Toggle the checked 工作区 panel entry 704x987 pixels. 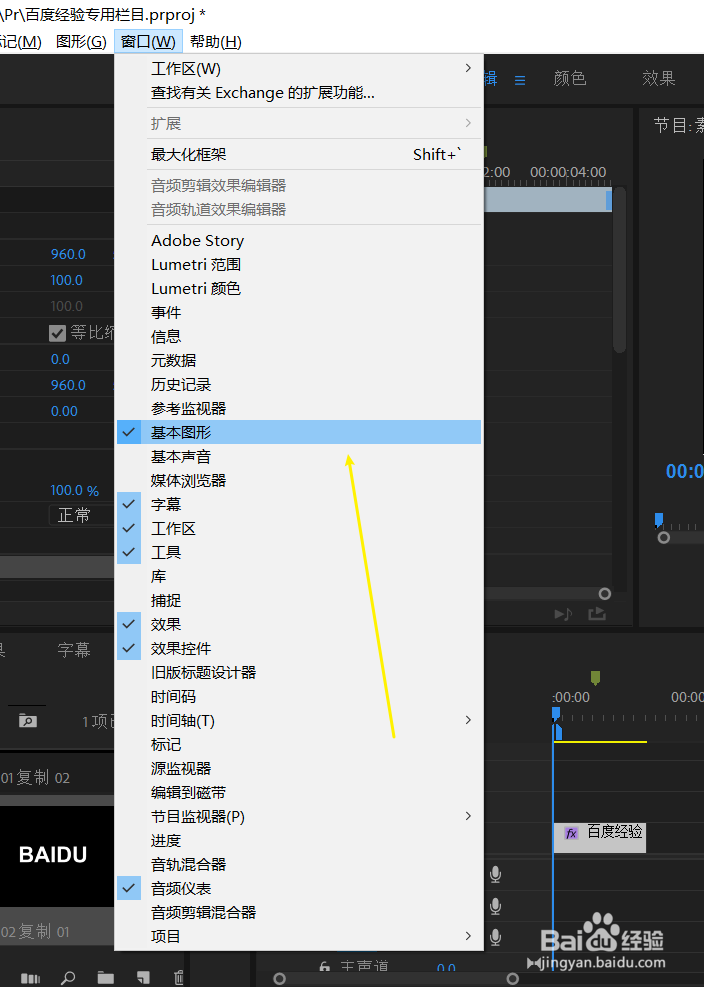299,528
